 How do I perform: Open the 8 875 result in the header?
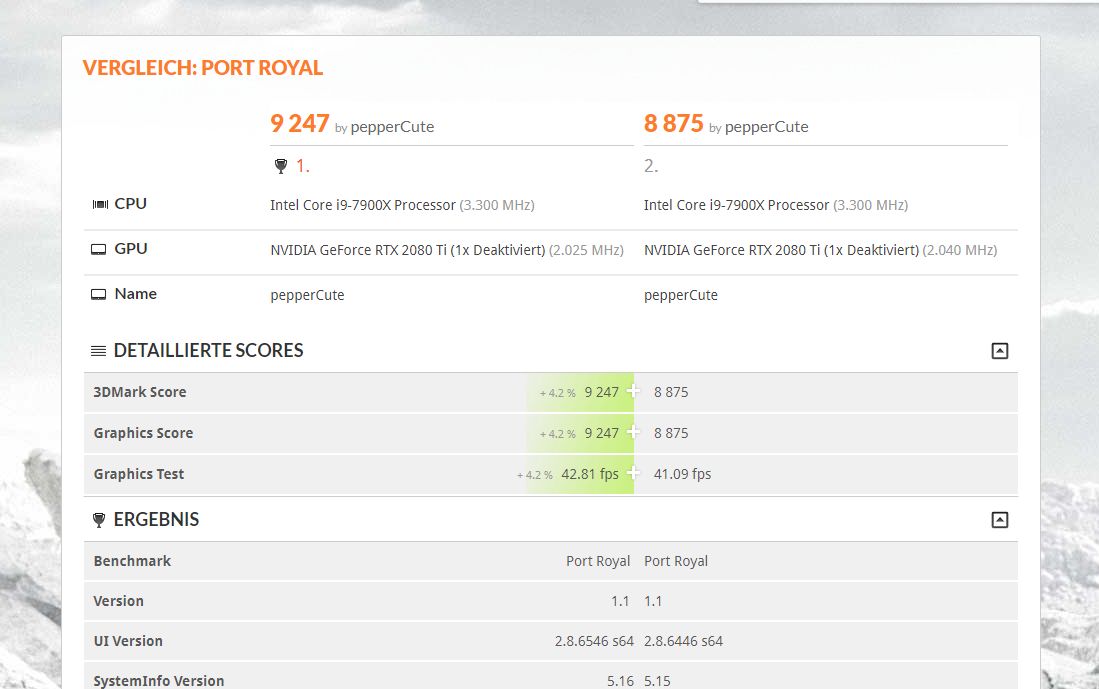674,123
